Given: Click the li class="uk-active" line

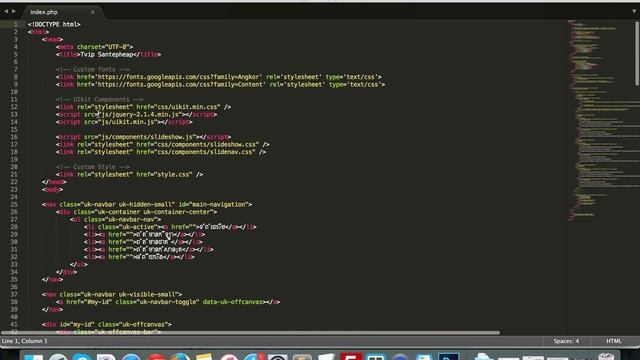Looking at the screenshot, I should (170, 227).
